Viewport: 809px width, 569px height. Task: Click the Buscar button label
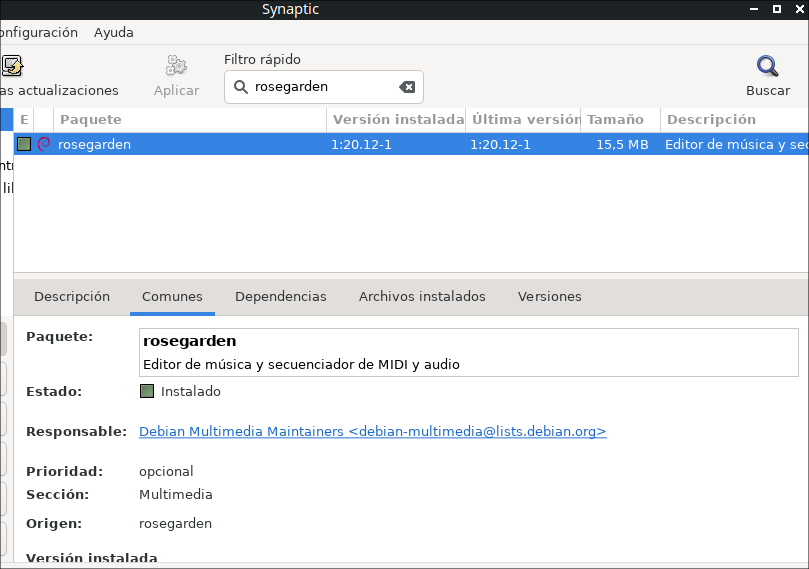point(768,90)
